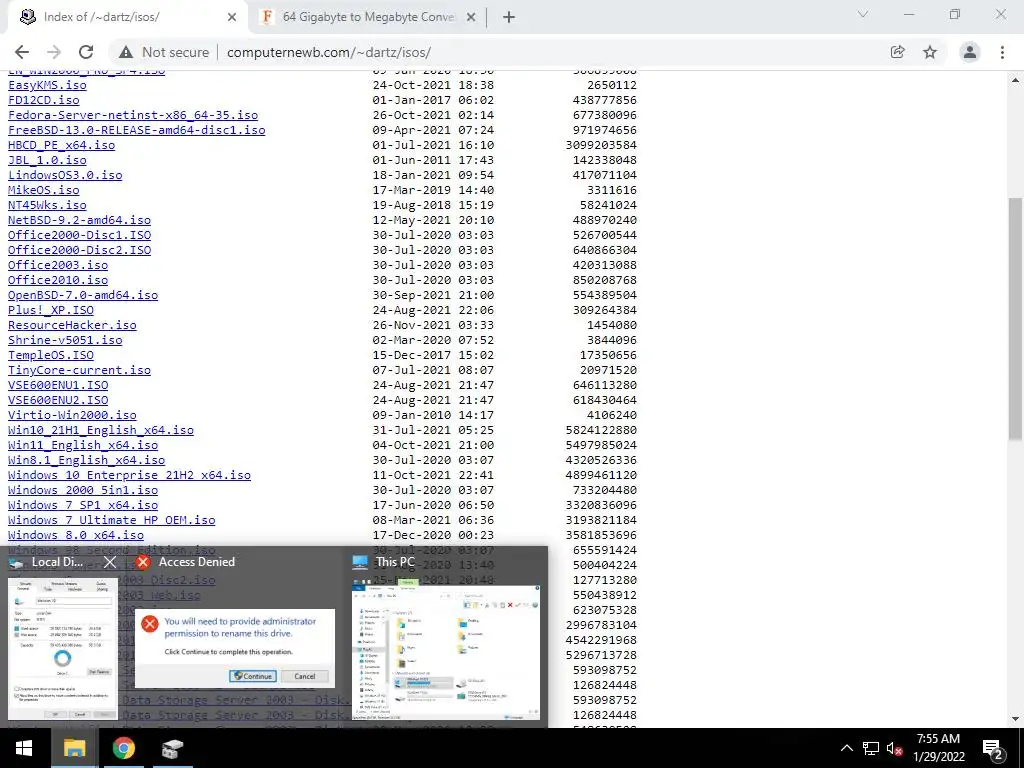Download Fedora-Server-netinst-x86_64-35.iso

point(133,115)
